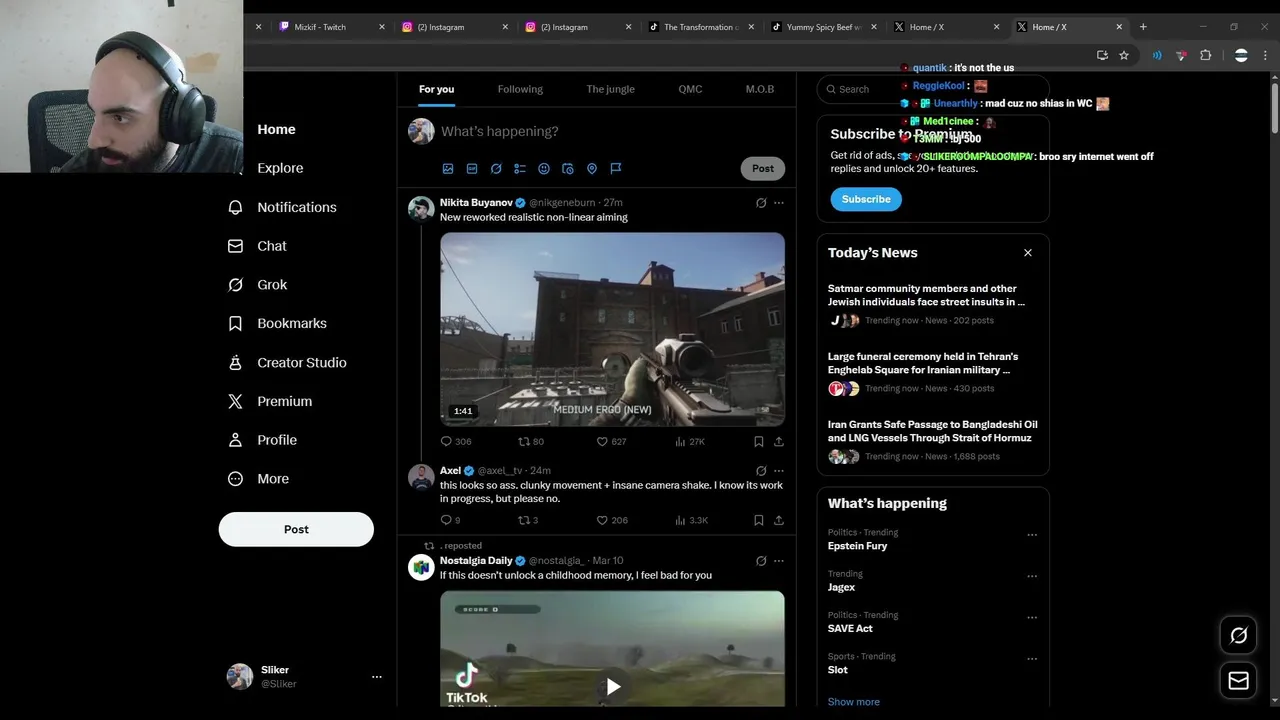
Task: Switch to the M.O.B tab
Action: click(x=760, y=89)
